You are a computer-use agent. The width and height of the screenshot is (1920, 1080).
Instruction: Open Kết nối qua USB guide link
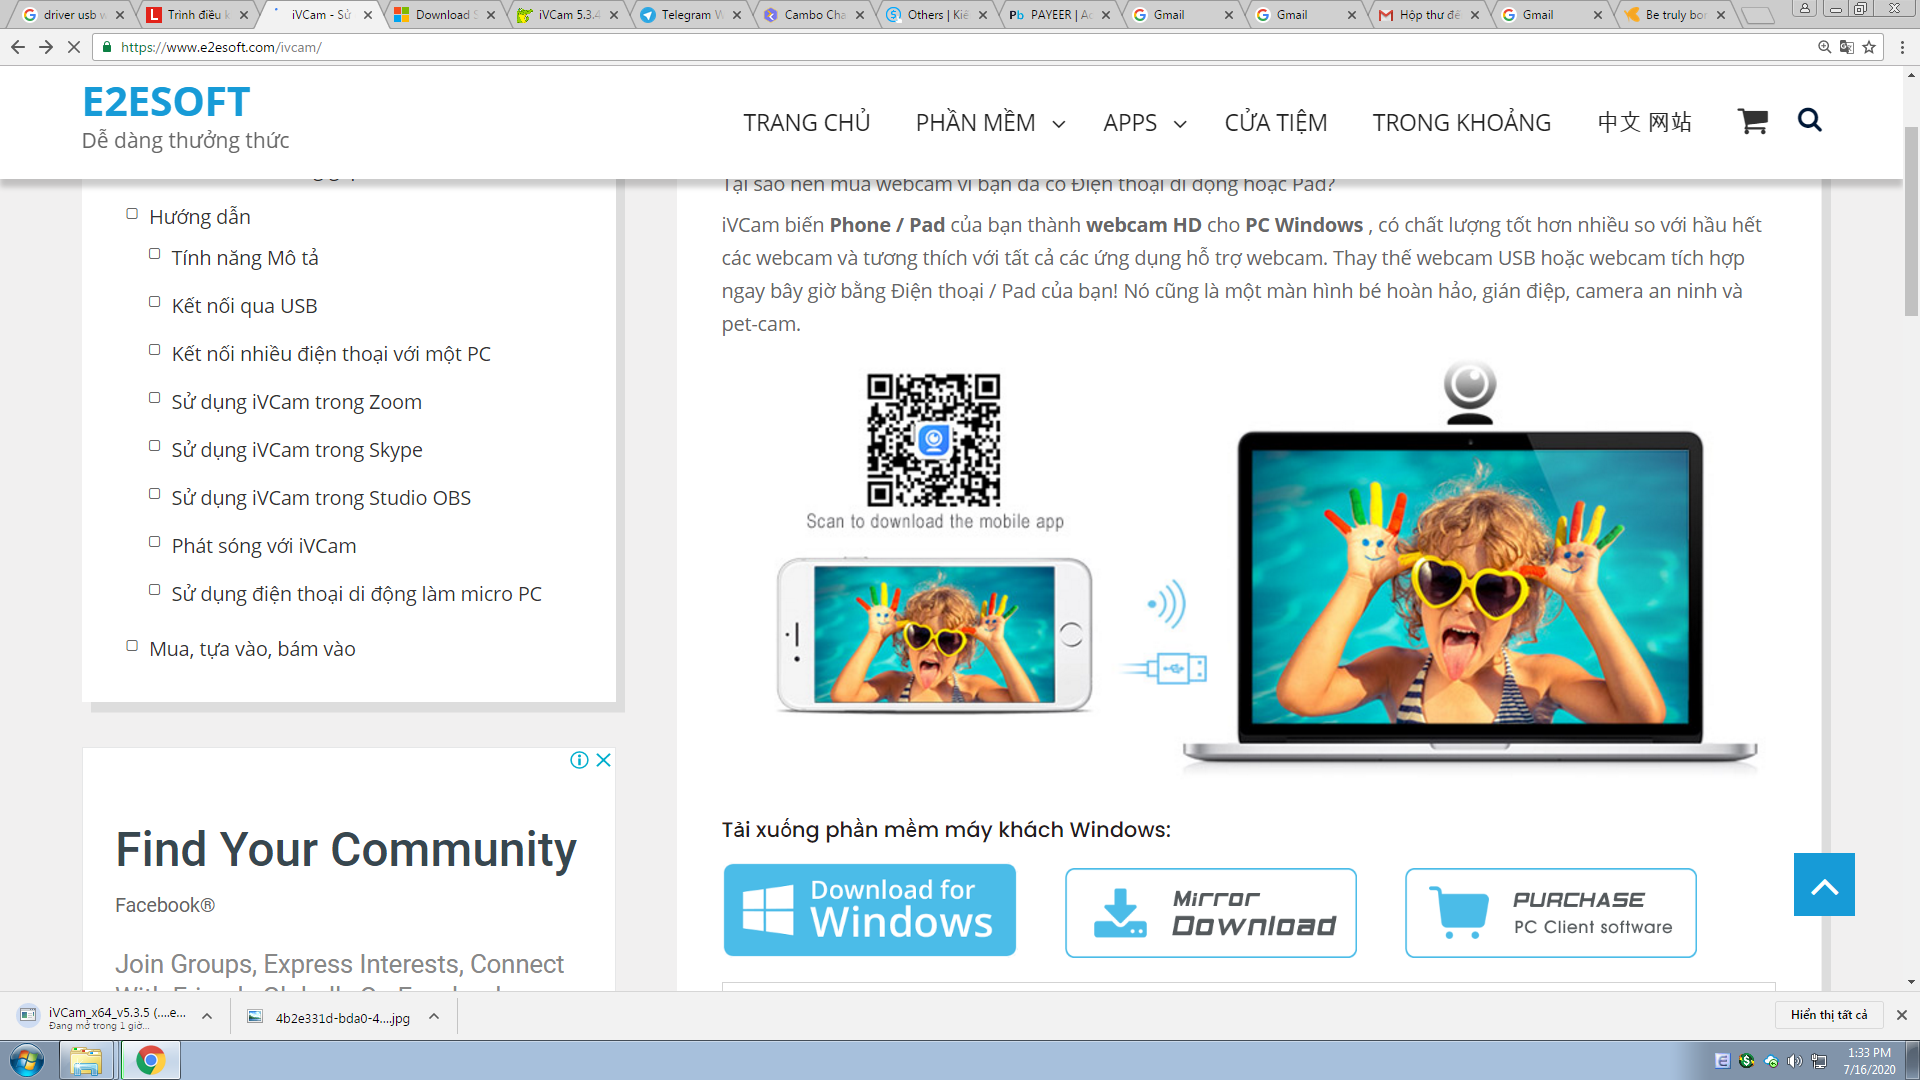point(244,306)
